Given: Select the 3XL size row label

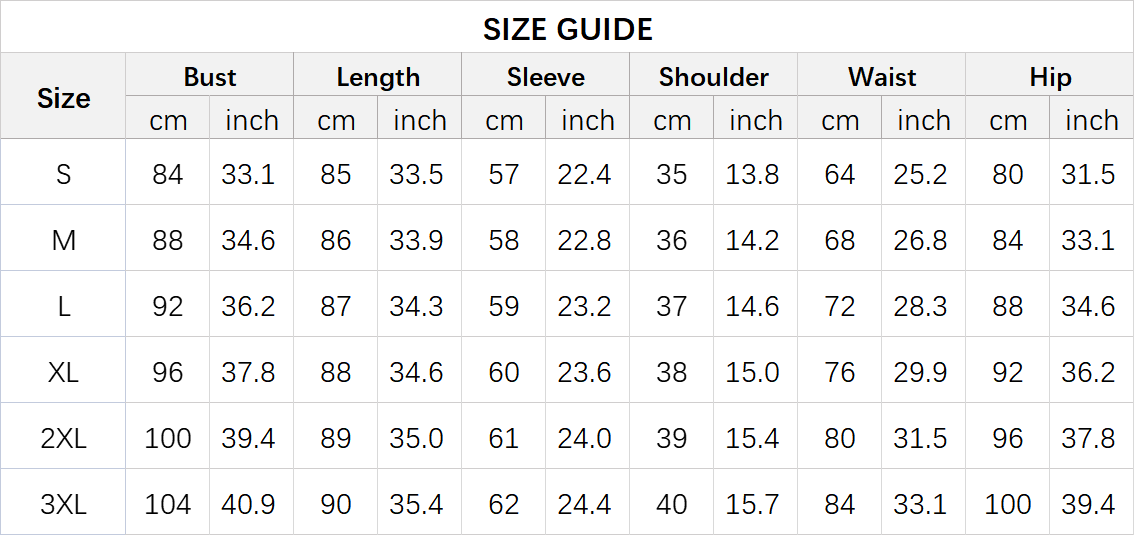Looking at the screenshot, I should point(63,504).
